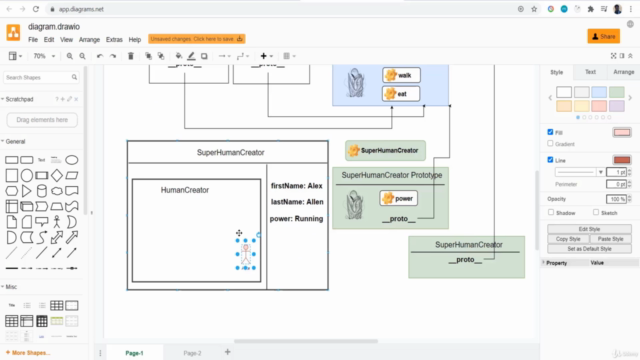The width and height of the screenshot is (640, 360).
Task: Open the connection arrow style dropdown
Action: click(x=224, y=56)
